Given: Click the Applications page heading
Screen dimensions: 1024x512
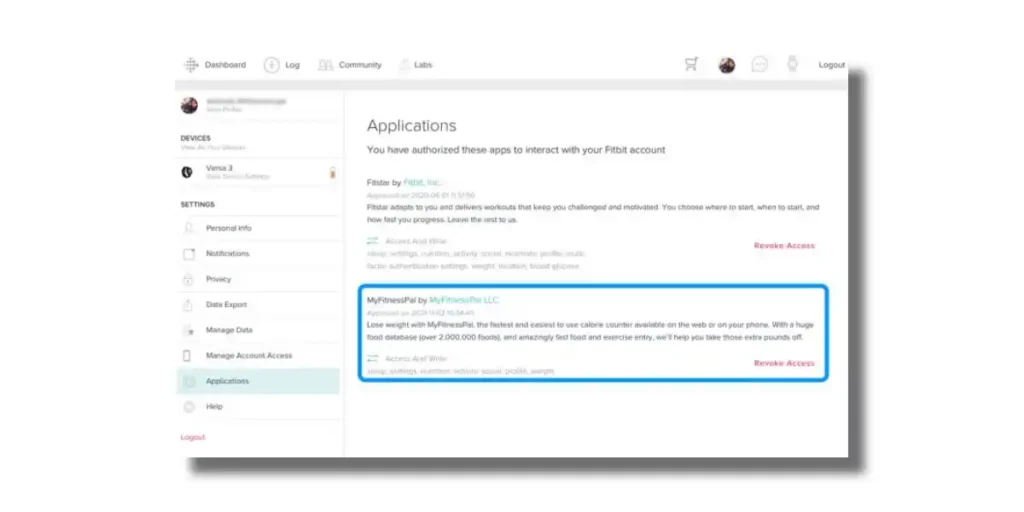Looking at the screenshot, I should tap(411, 125).
